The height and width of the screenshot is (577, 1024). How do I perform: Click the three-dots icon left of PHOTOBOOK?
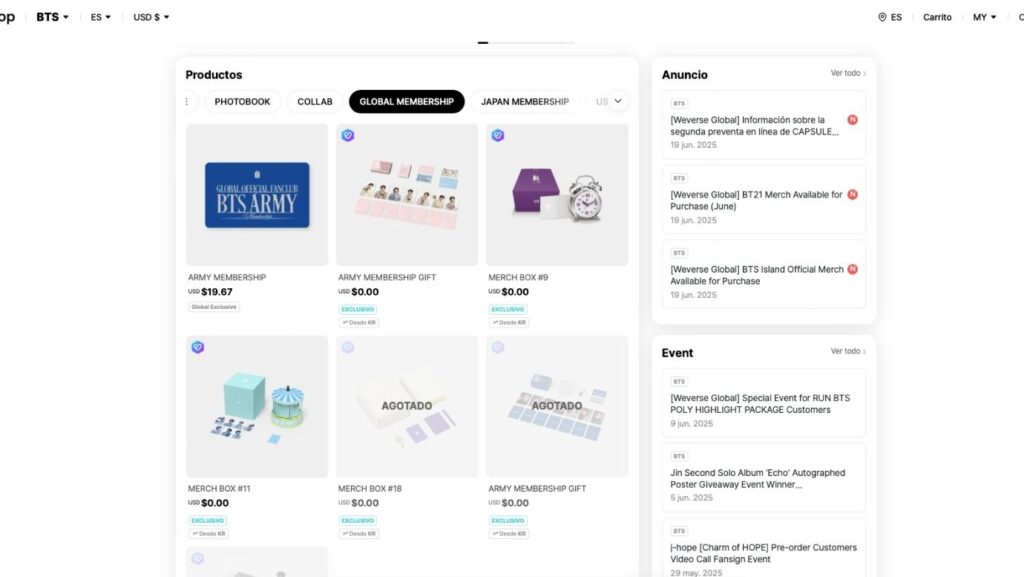187,101
